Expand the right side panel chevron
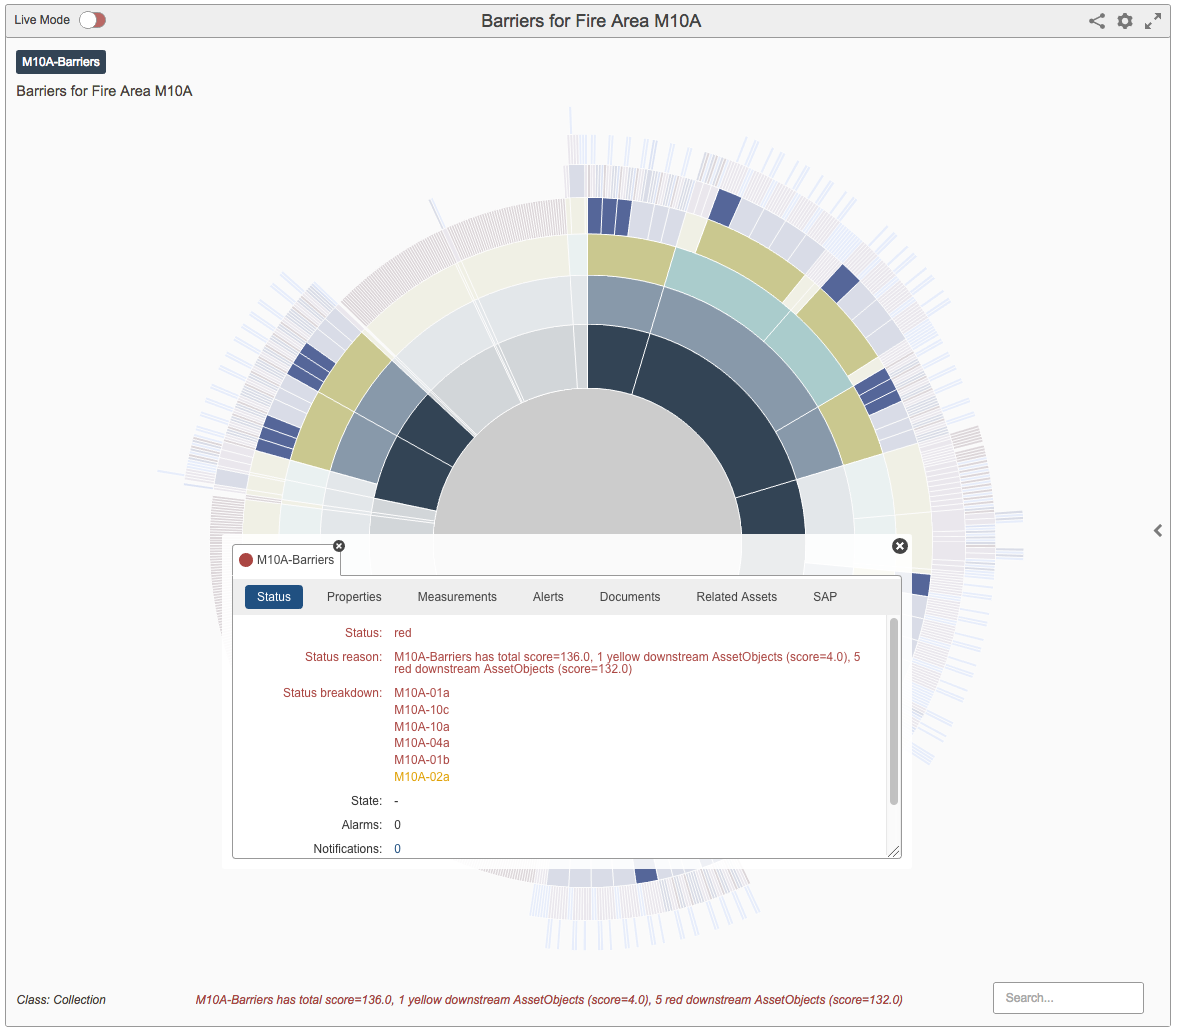 pos(1158,531)
